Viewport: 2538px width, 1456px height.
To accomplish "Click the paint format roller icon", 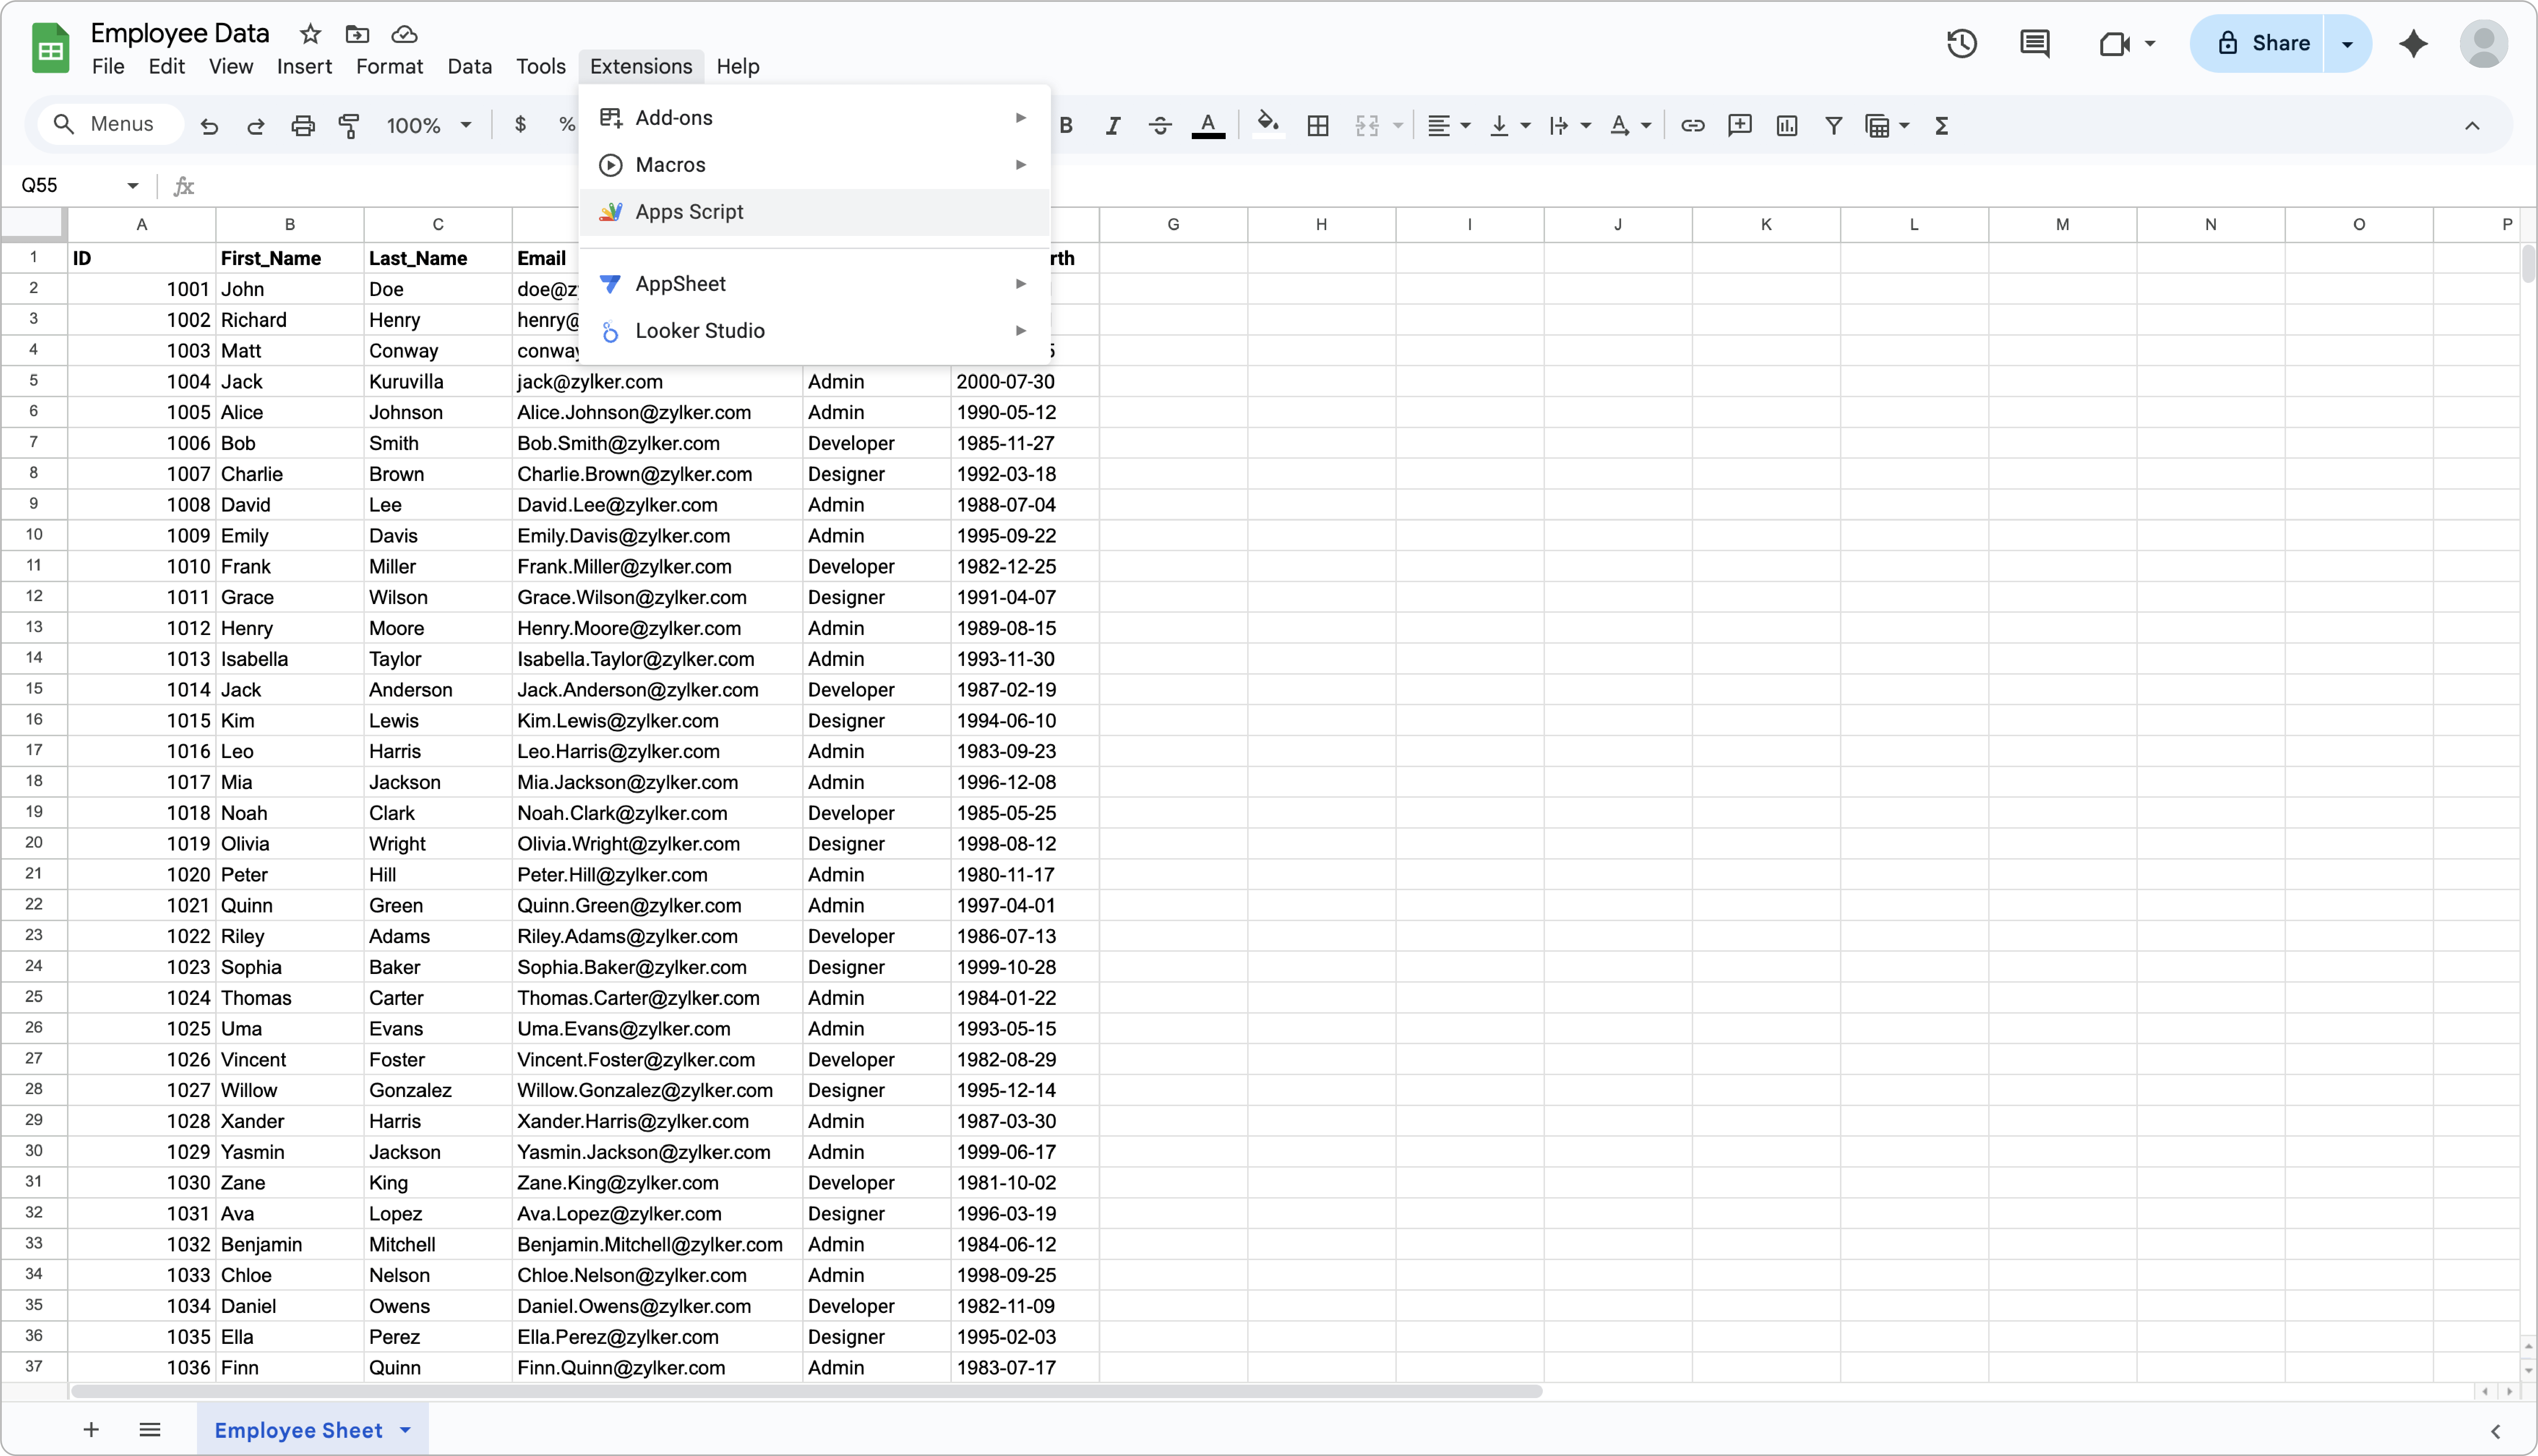I will [x=349, y=125].
